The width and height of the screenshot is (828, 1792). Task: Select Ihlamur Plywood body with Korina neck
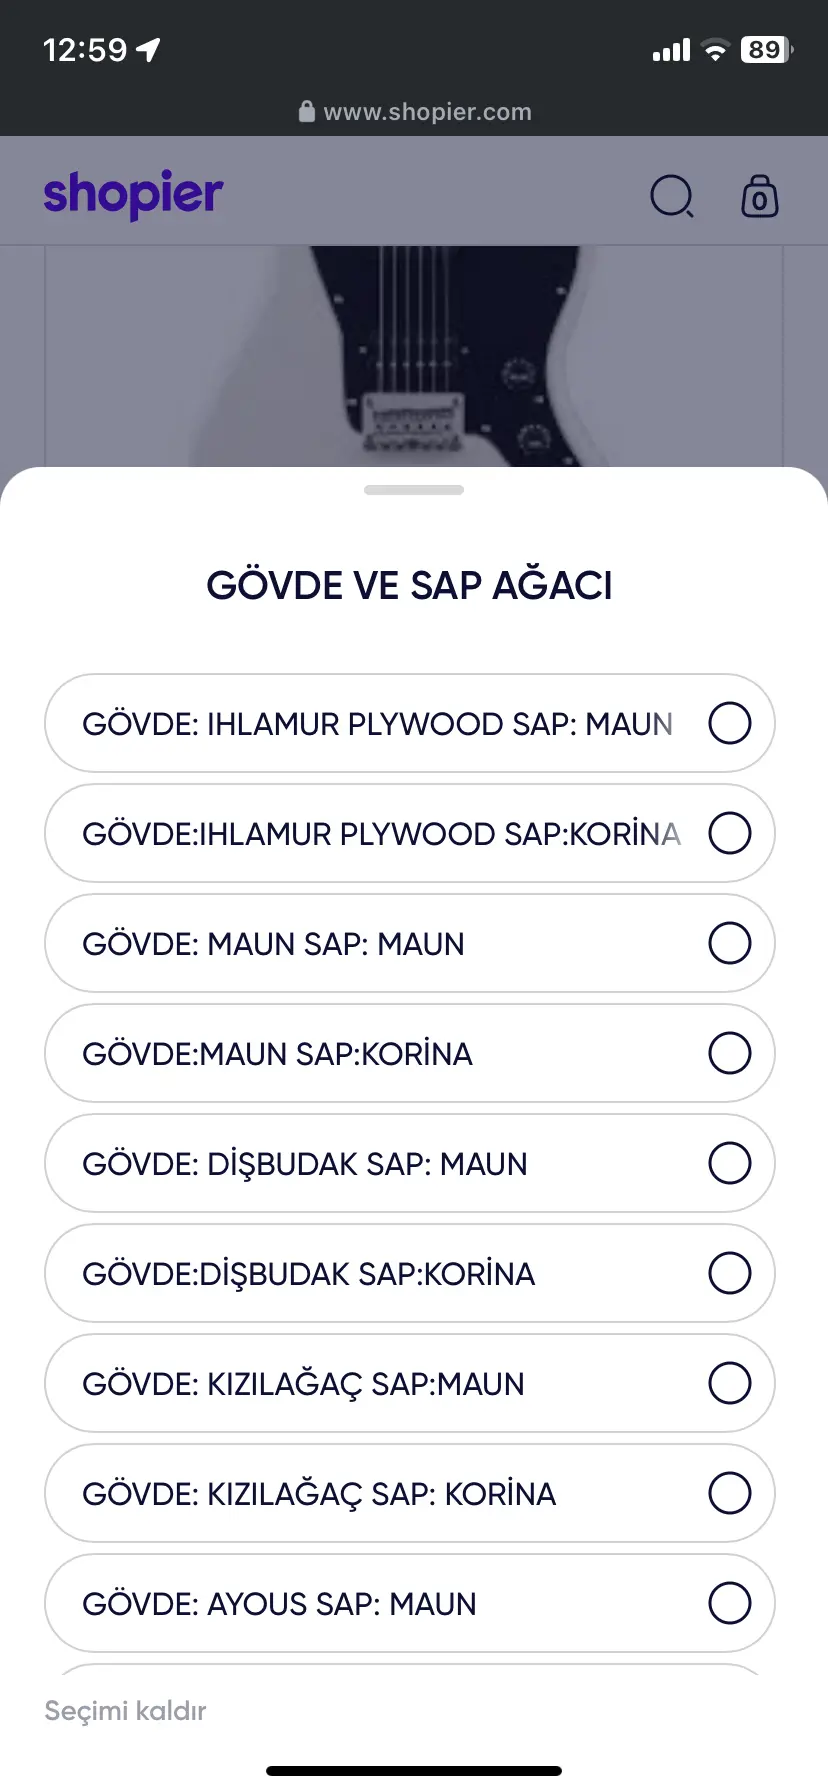[x=410, y=833]
